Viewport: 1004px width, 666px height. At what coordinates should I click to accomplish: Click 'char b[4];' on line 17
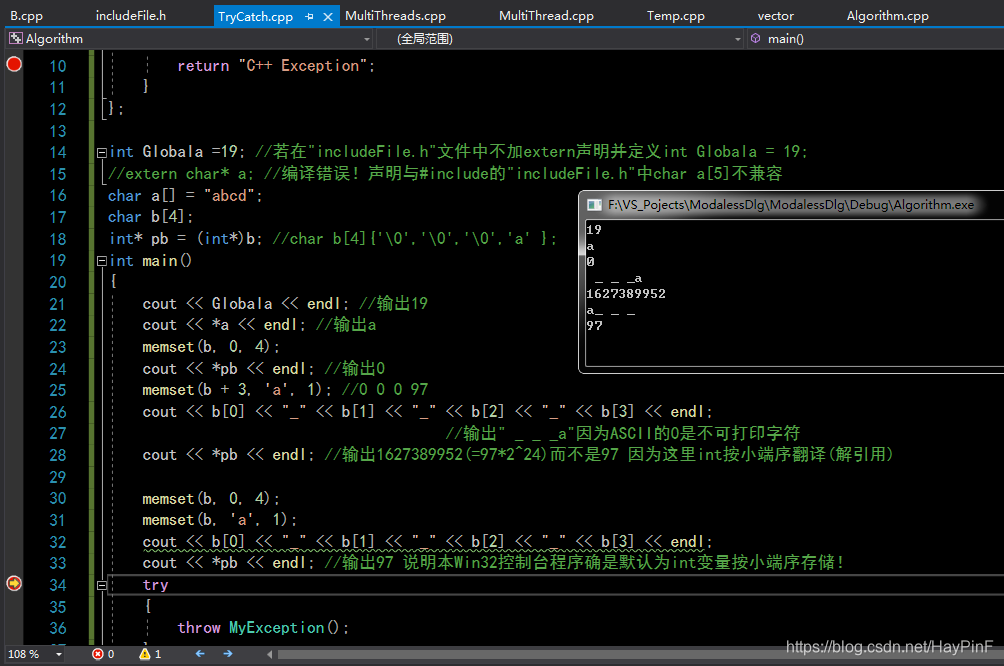click(150, 217)
